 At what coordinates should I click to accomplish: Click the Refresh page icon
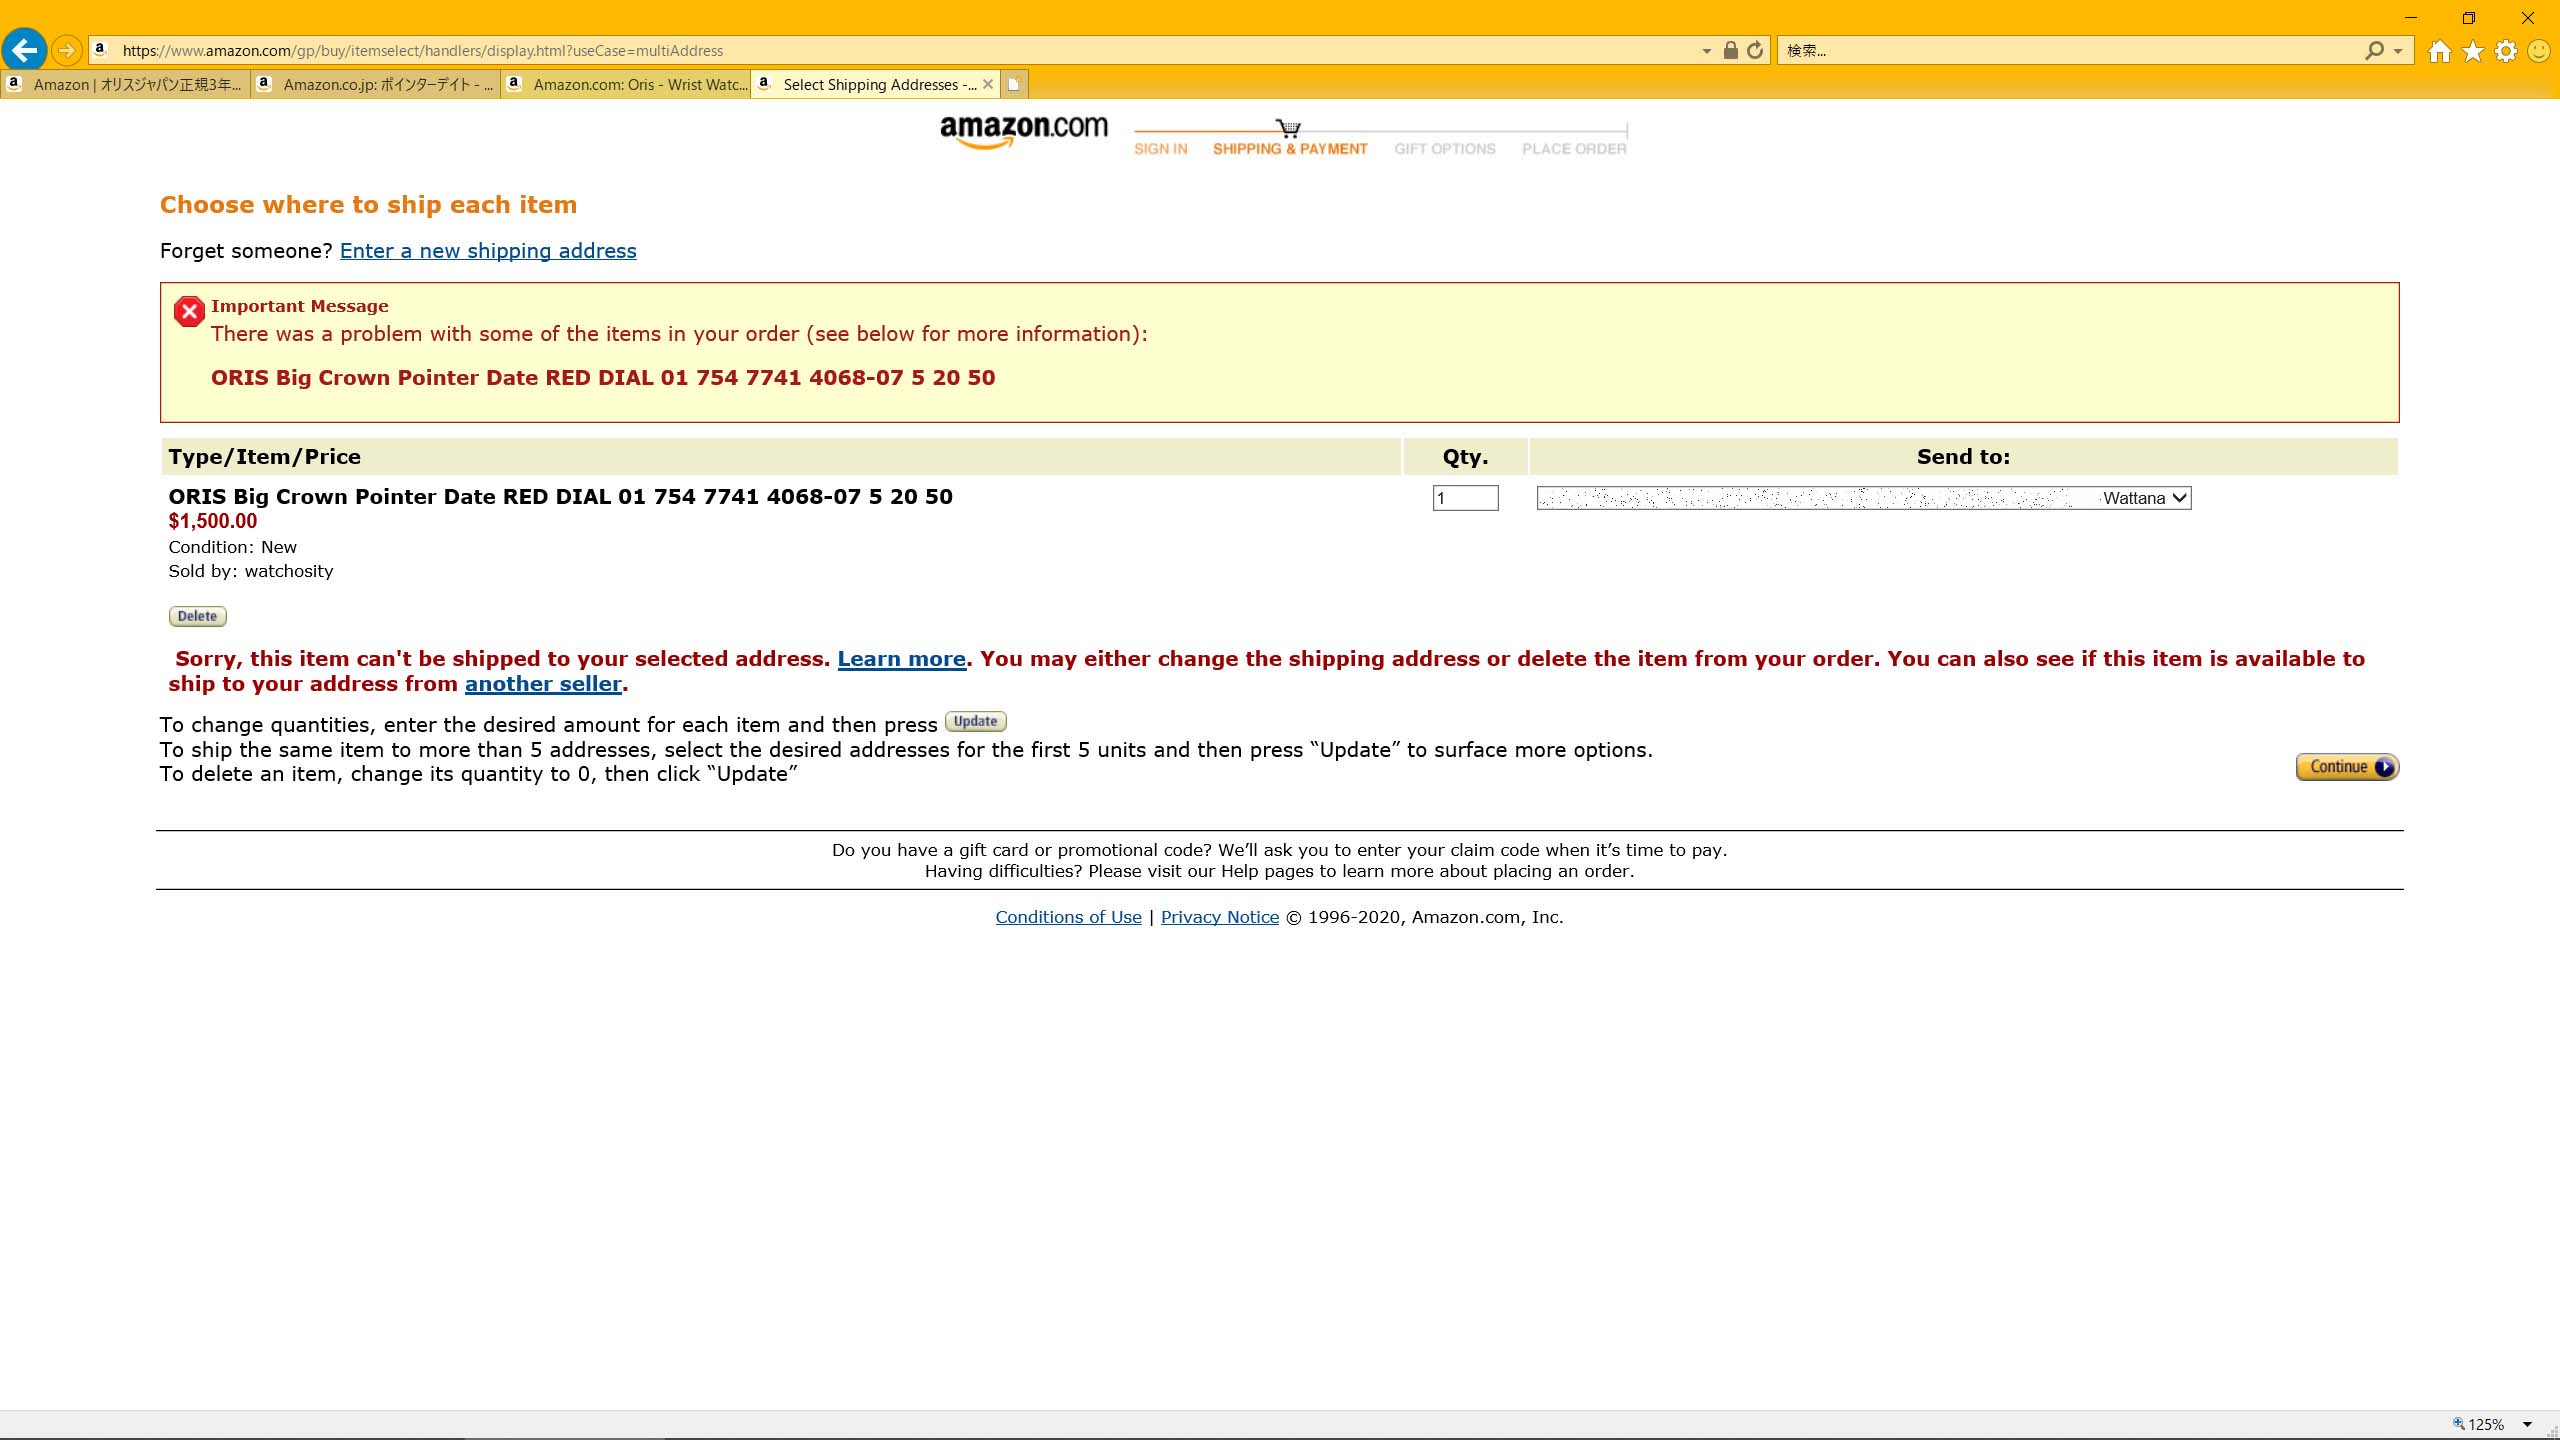(x=1755, y=50)
